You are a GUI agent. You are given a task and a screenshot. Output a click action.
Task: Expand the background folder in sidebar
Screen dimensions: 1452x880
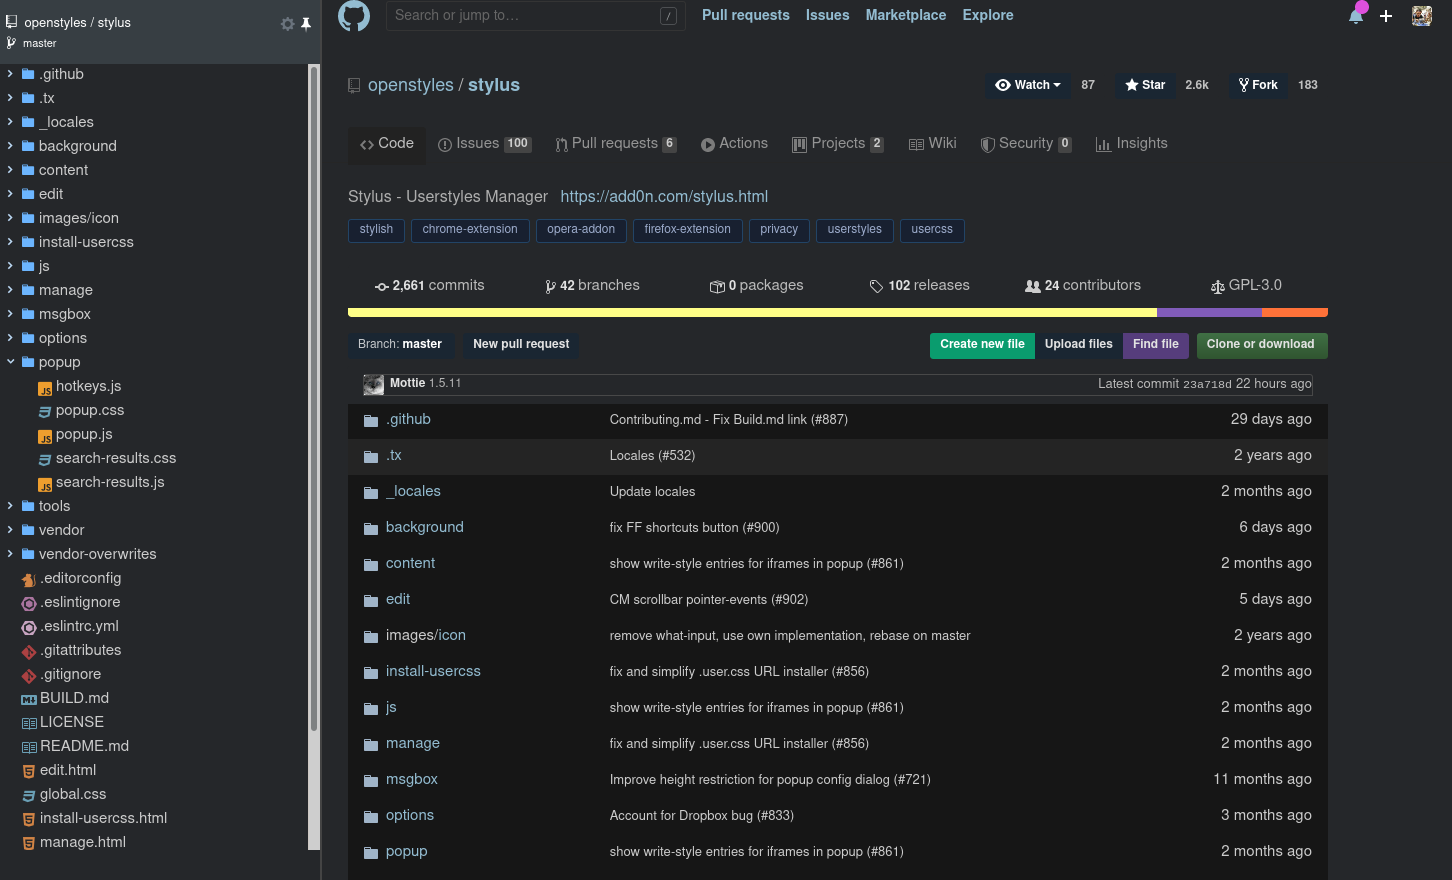(x=10, y=146)
